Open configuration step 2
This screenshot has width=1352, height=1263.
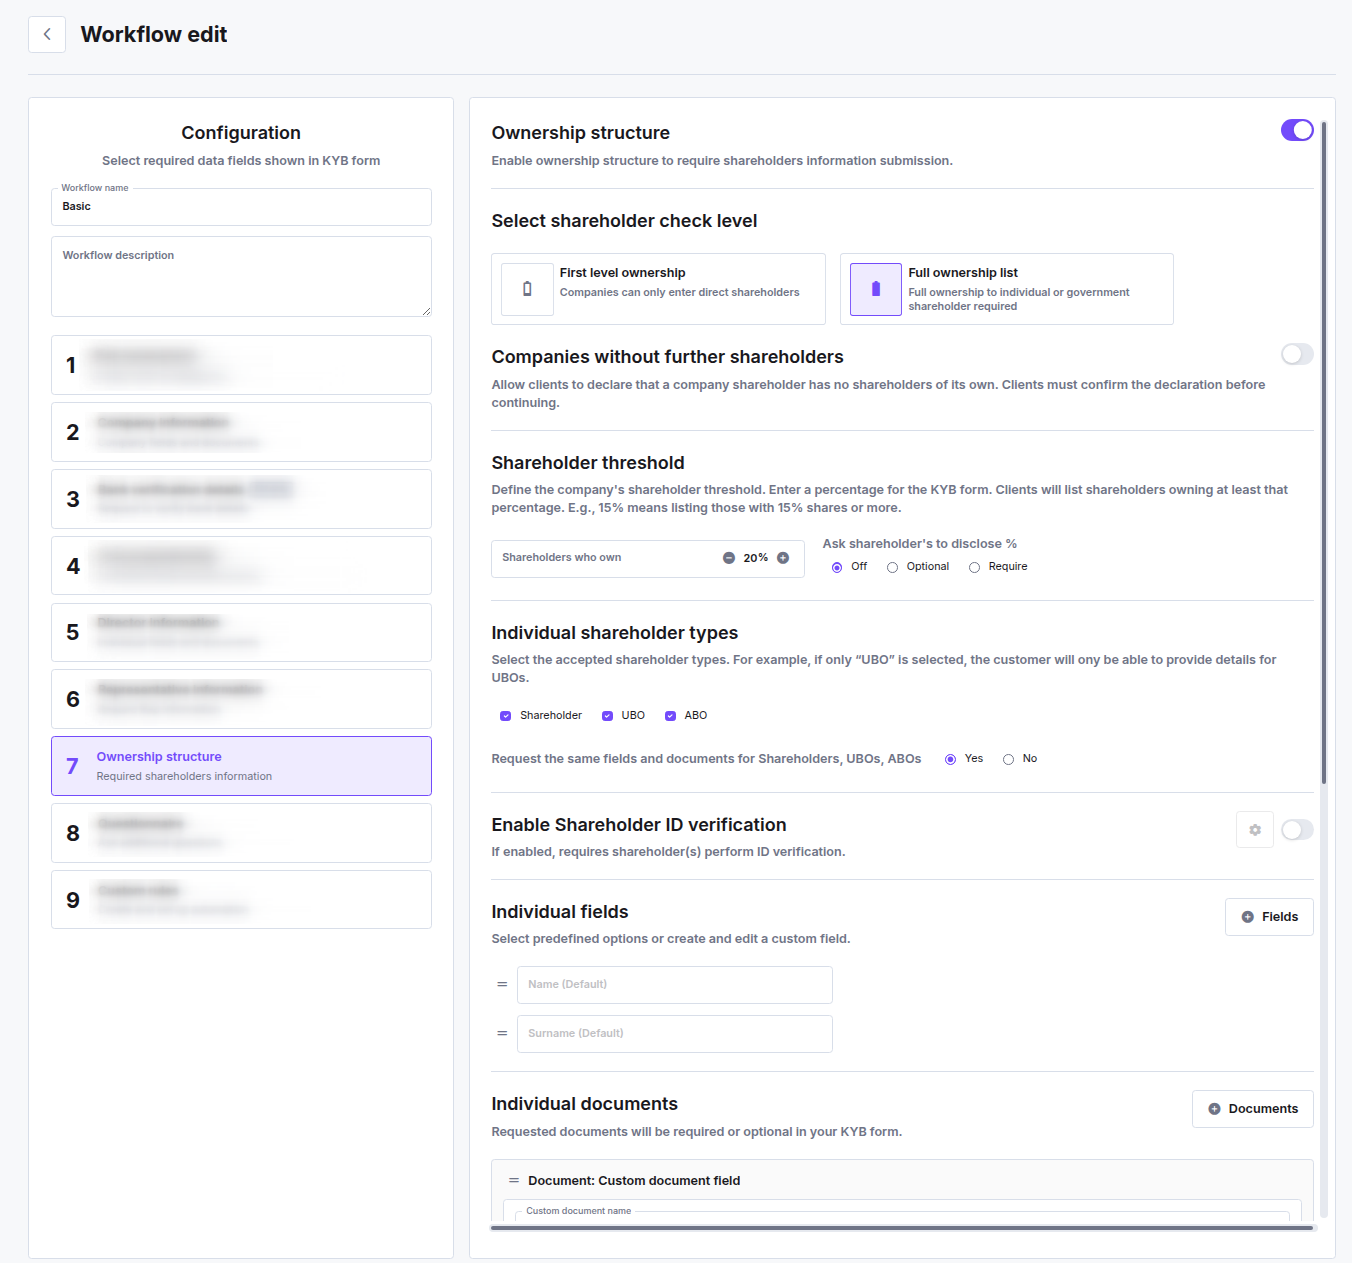pyautogui.click(x=241, y=432)
